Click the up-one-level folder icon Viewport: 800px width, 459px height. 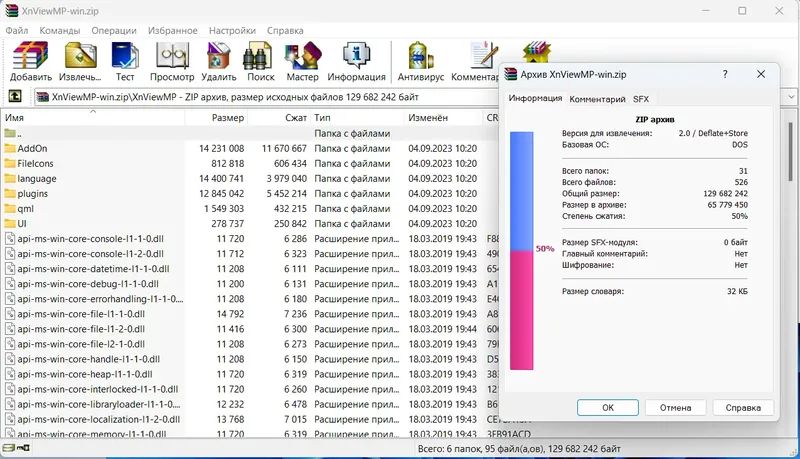15,96
